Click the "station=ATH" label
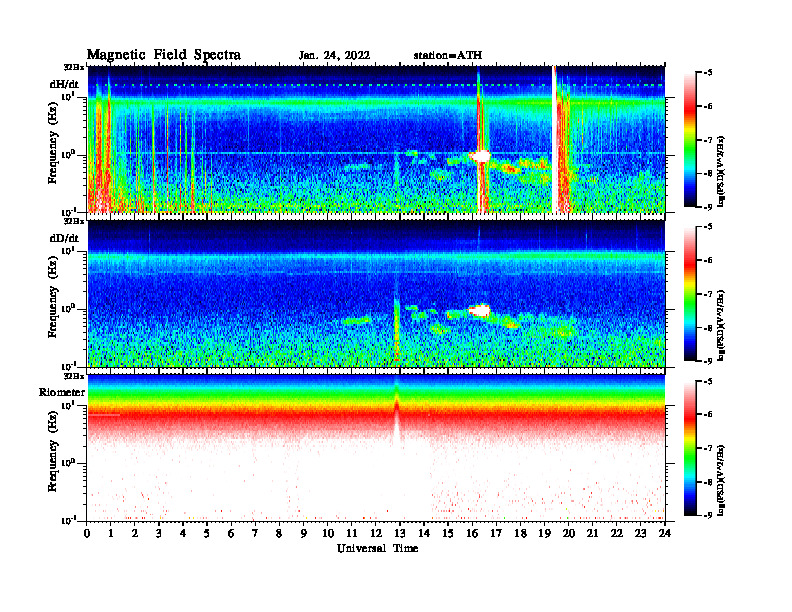 click(x=448, y=55)
